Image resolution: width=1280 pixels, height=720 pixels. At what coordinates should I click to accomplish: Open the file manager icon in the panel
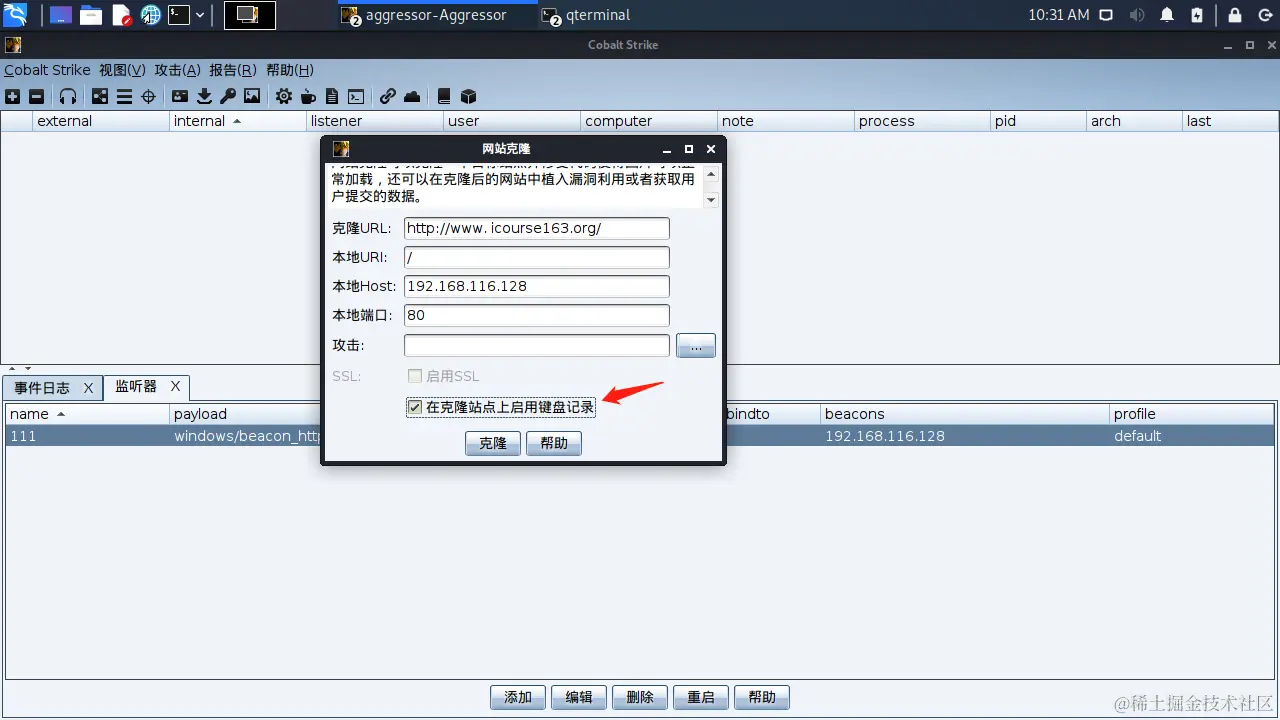(91, 15)
